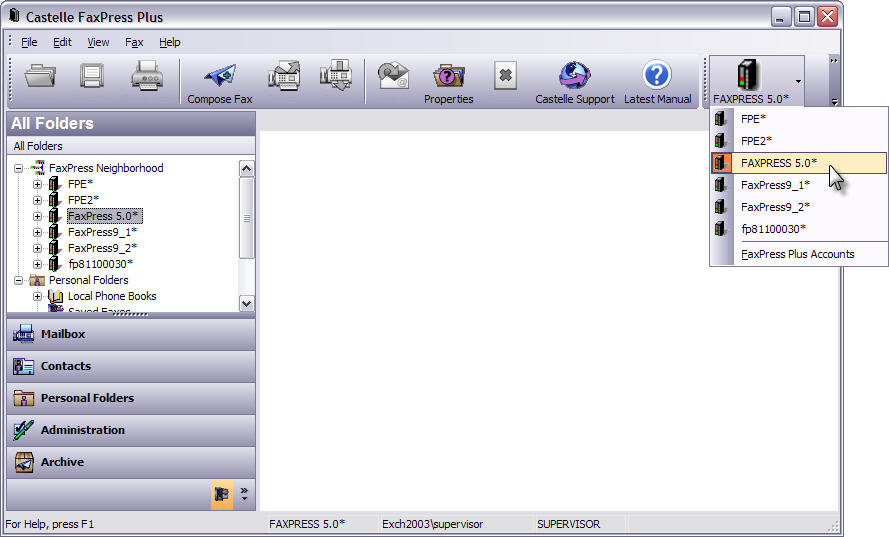This screenshot has width=889, height=537.
Task: Open the Fax menu
Action: 134,42
